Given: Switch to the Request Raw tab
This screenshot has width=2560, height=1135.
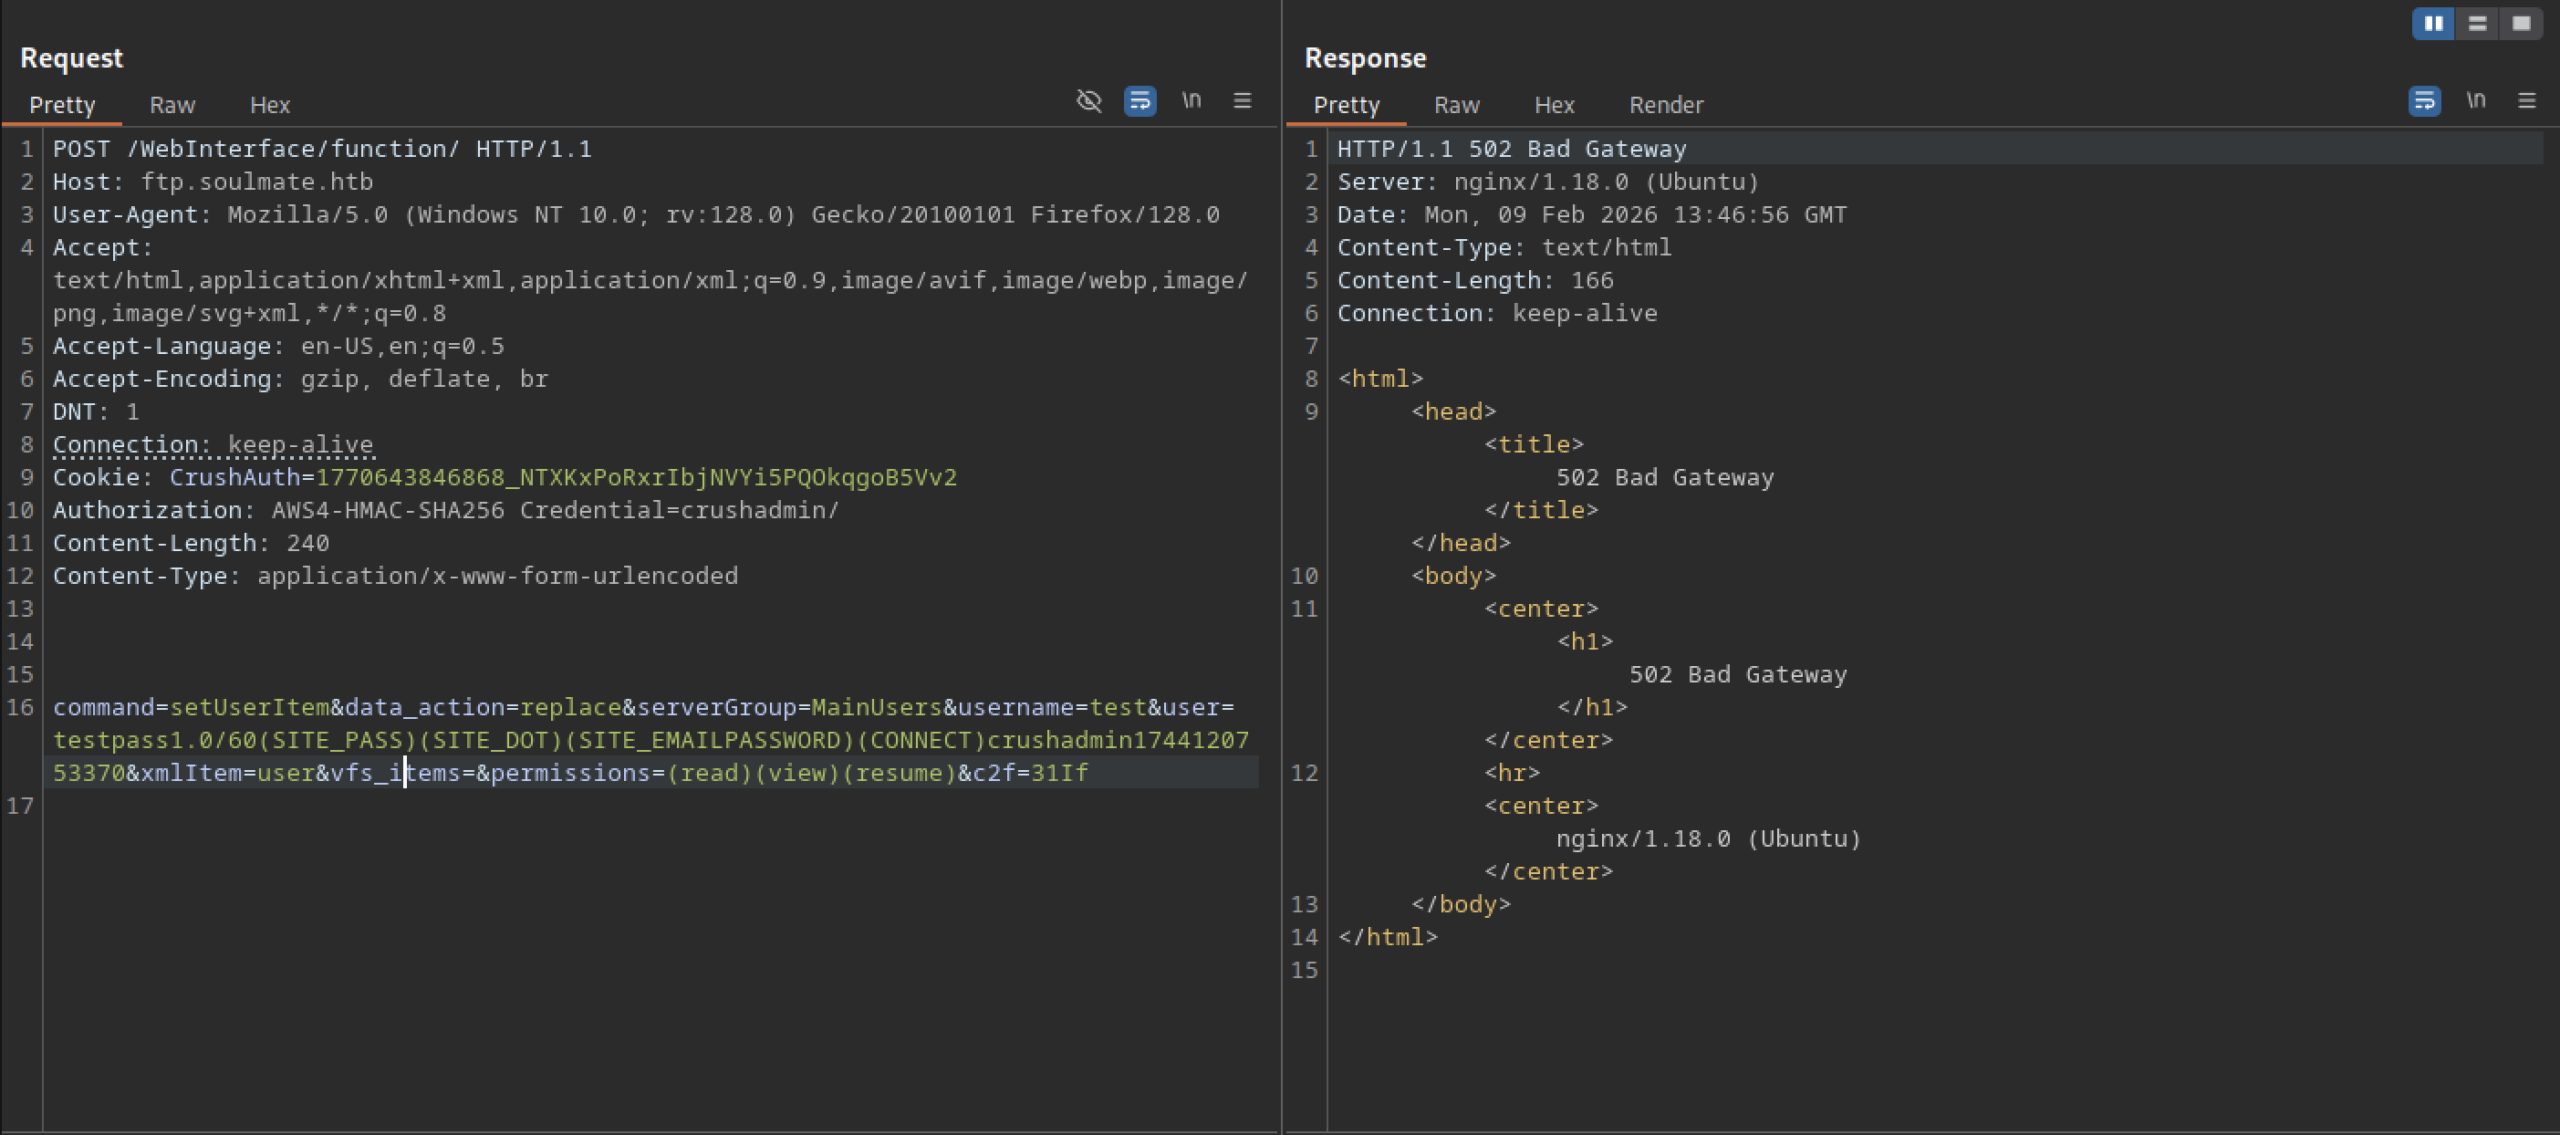Looking at the screenshot, I should coord(172,105).
